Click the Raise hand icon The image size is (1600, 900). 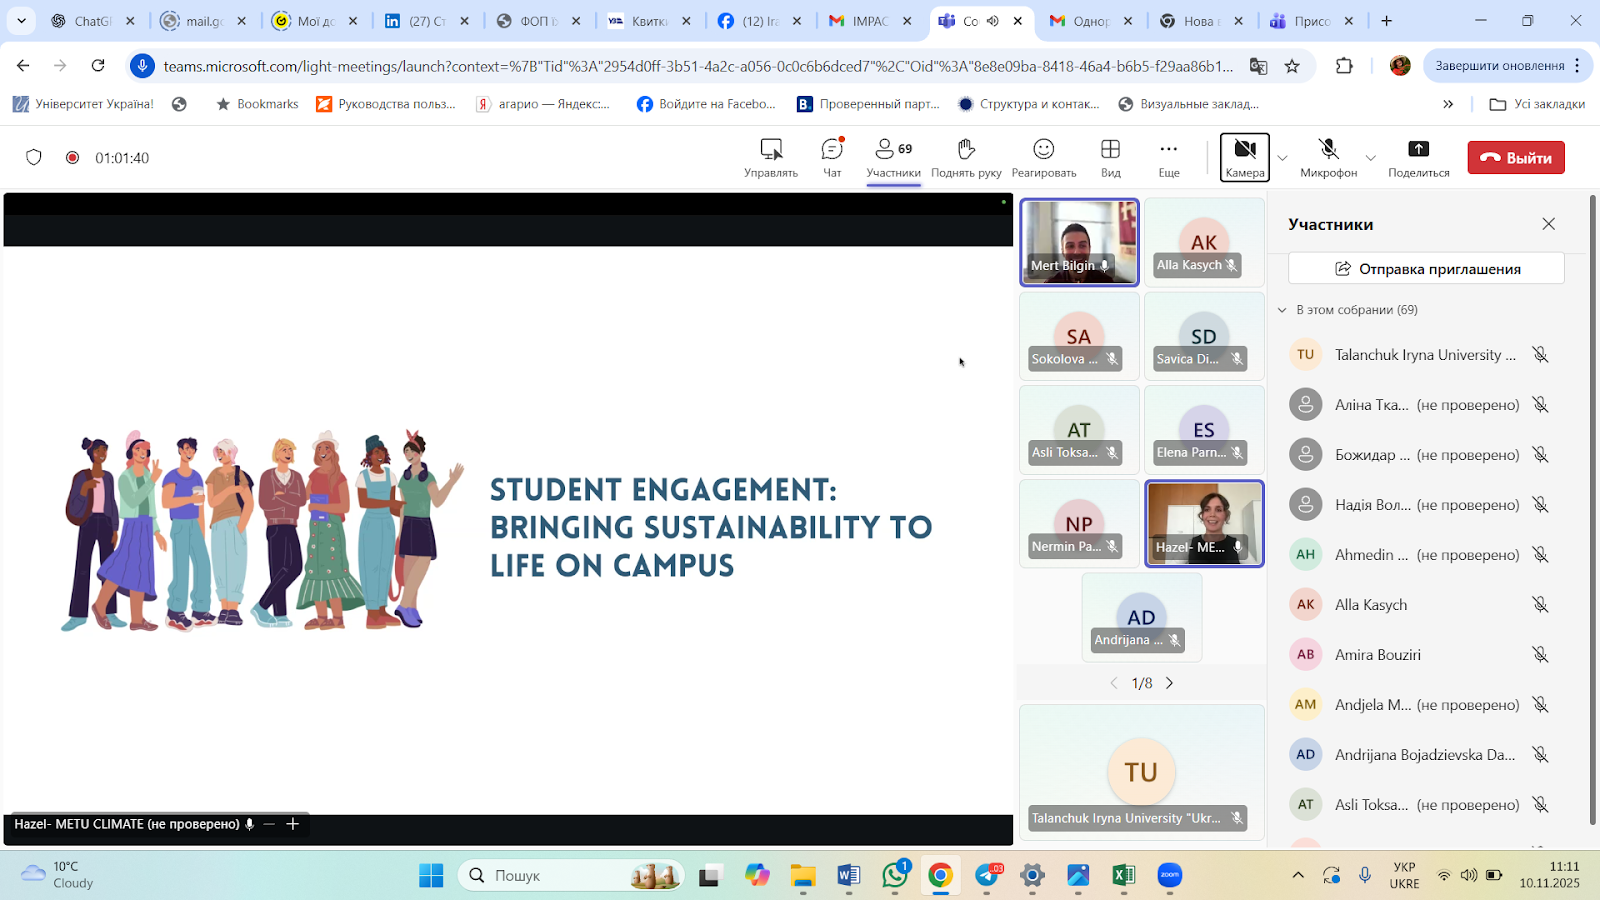click(966, 150)
